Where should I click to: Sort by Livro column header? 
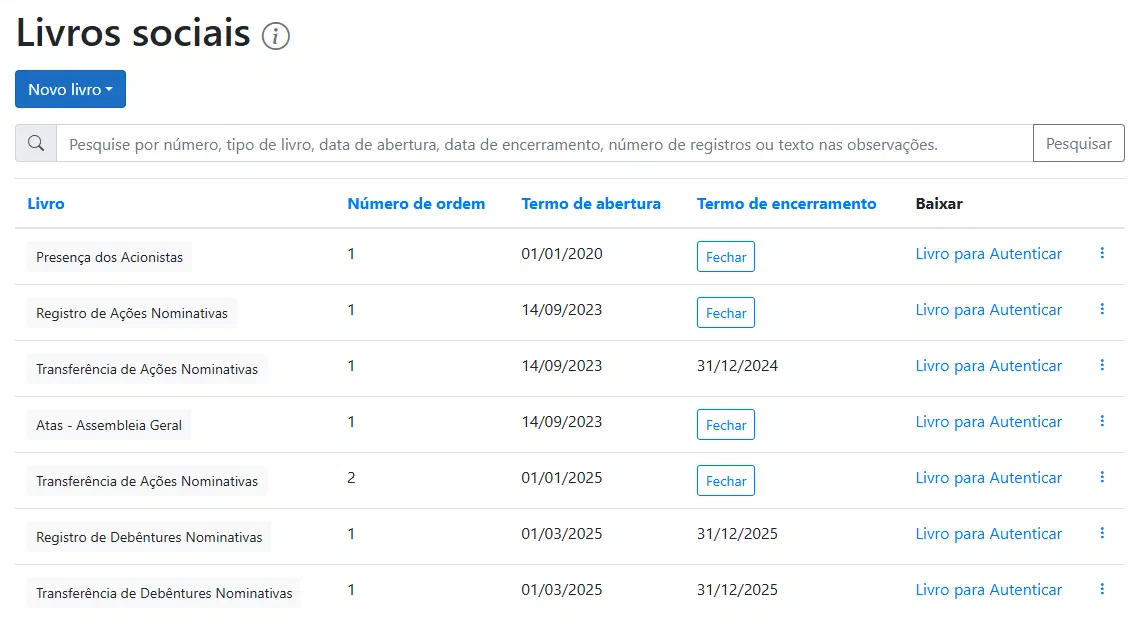46,204
